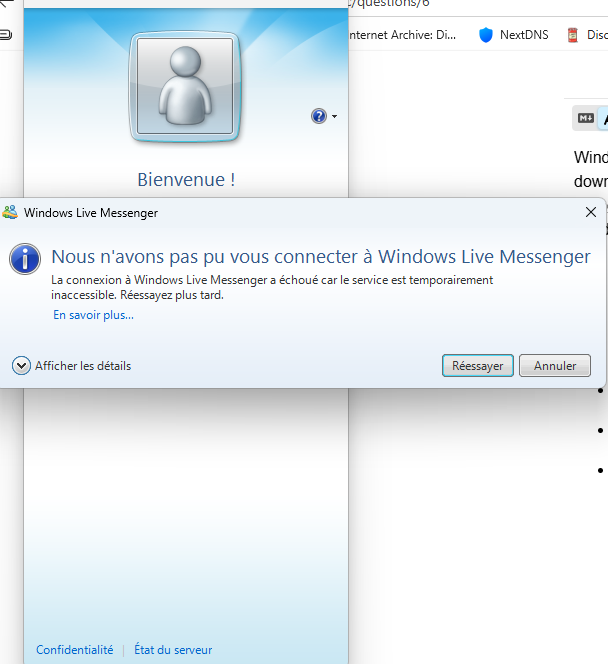608x664 pixels.
Task: Click the blue help question mark icon
Action: [319, 116]
